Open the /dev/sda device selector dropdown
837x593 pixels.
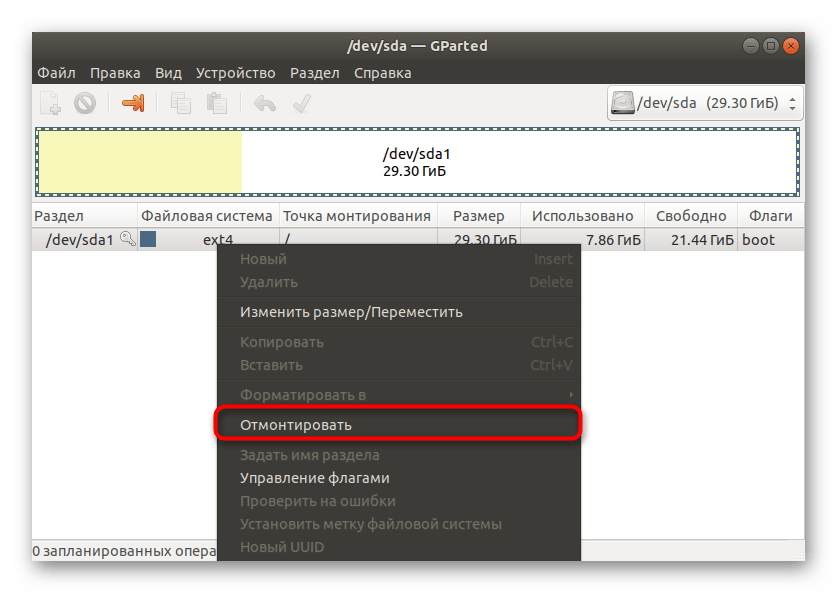point(705,103)
